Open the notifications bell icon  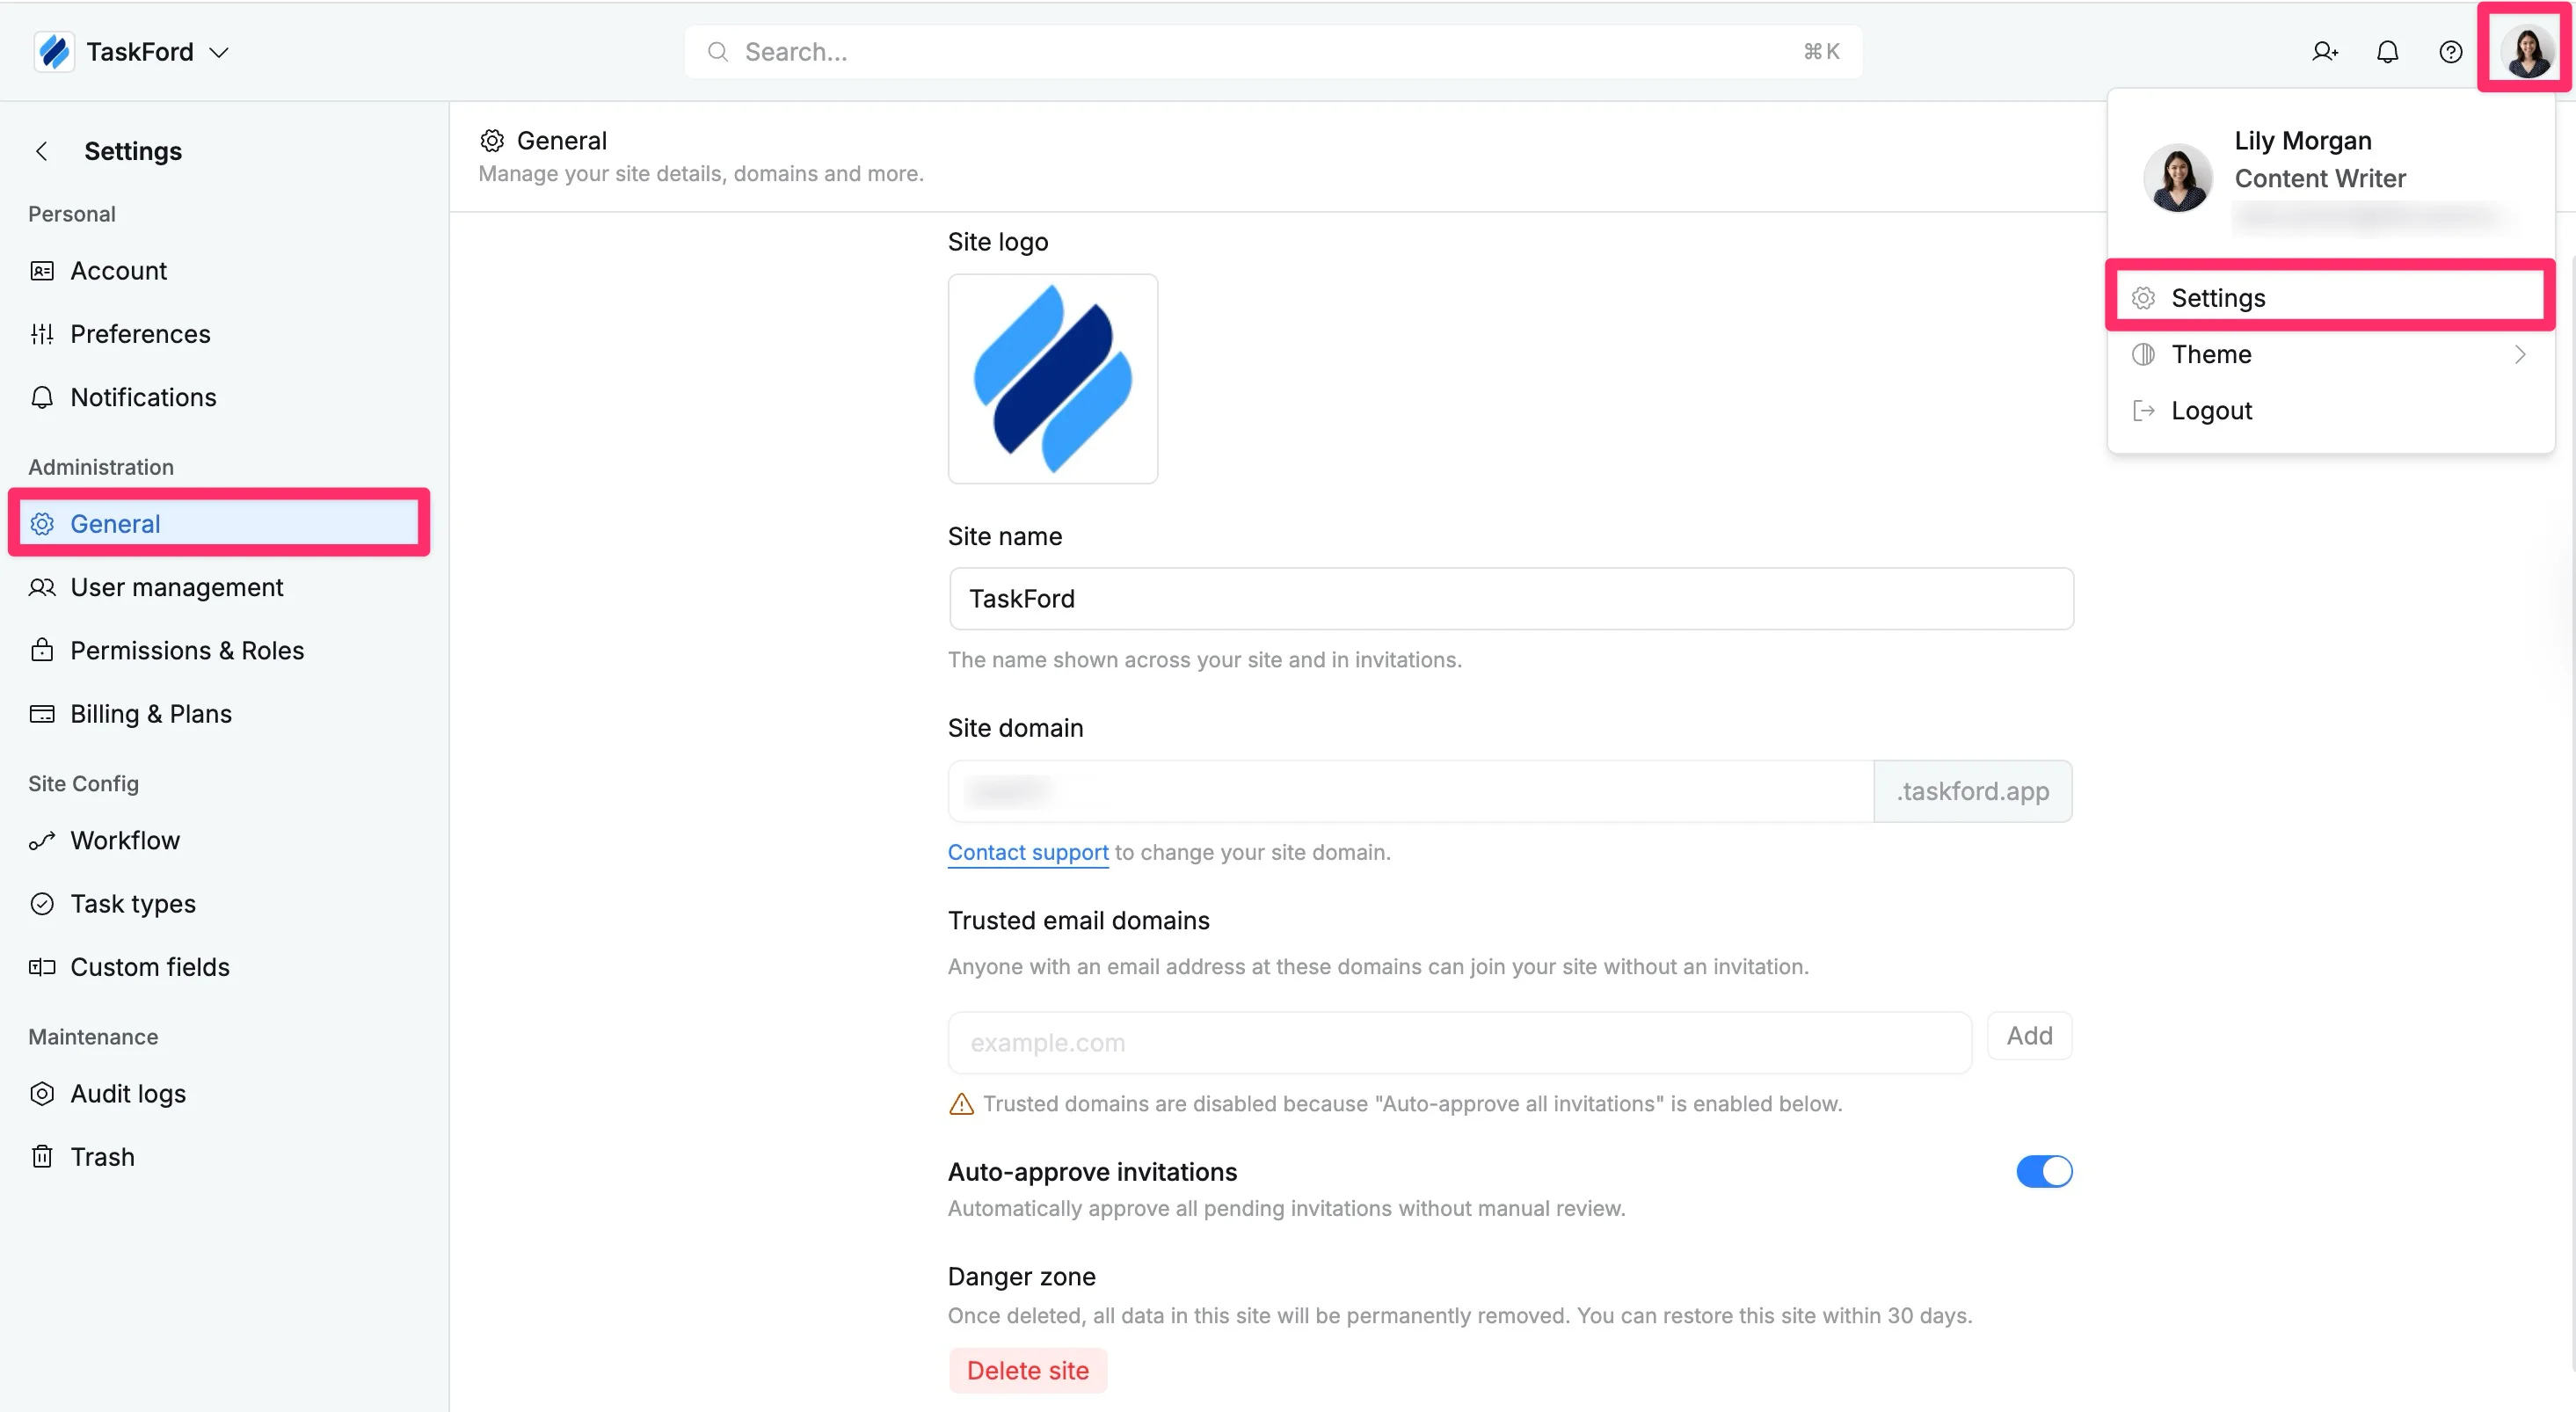(2387, 52)
